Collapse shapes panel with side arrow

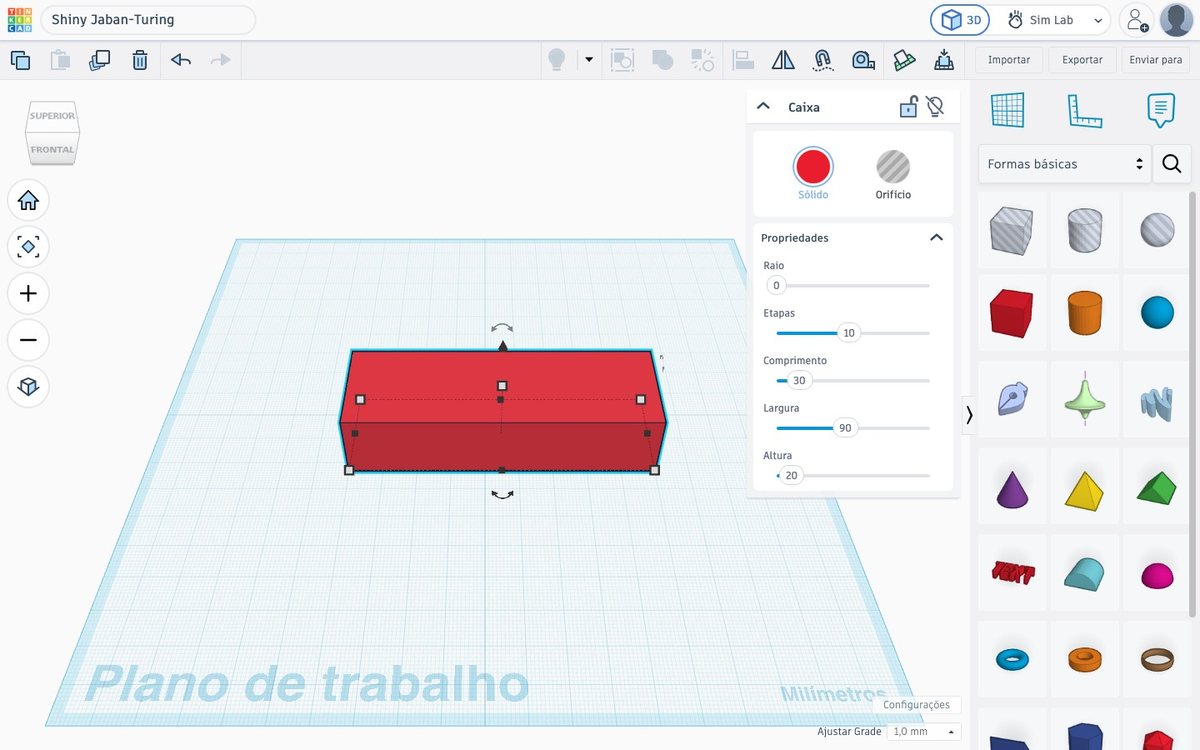(969, 415)
